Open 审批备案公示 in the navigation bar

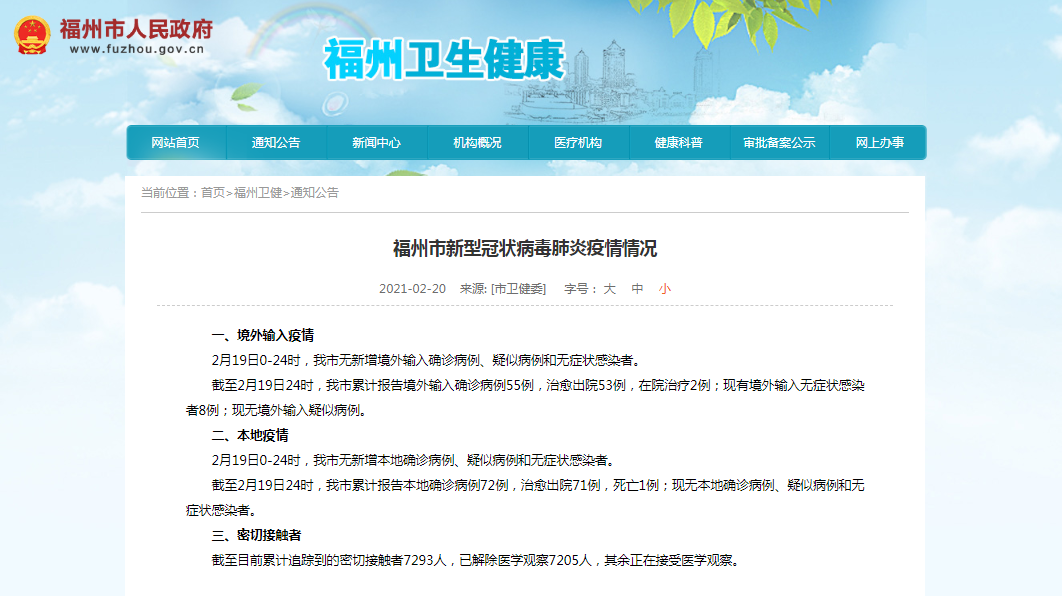(779, 142)
